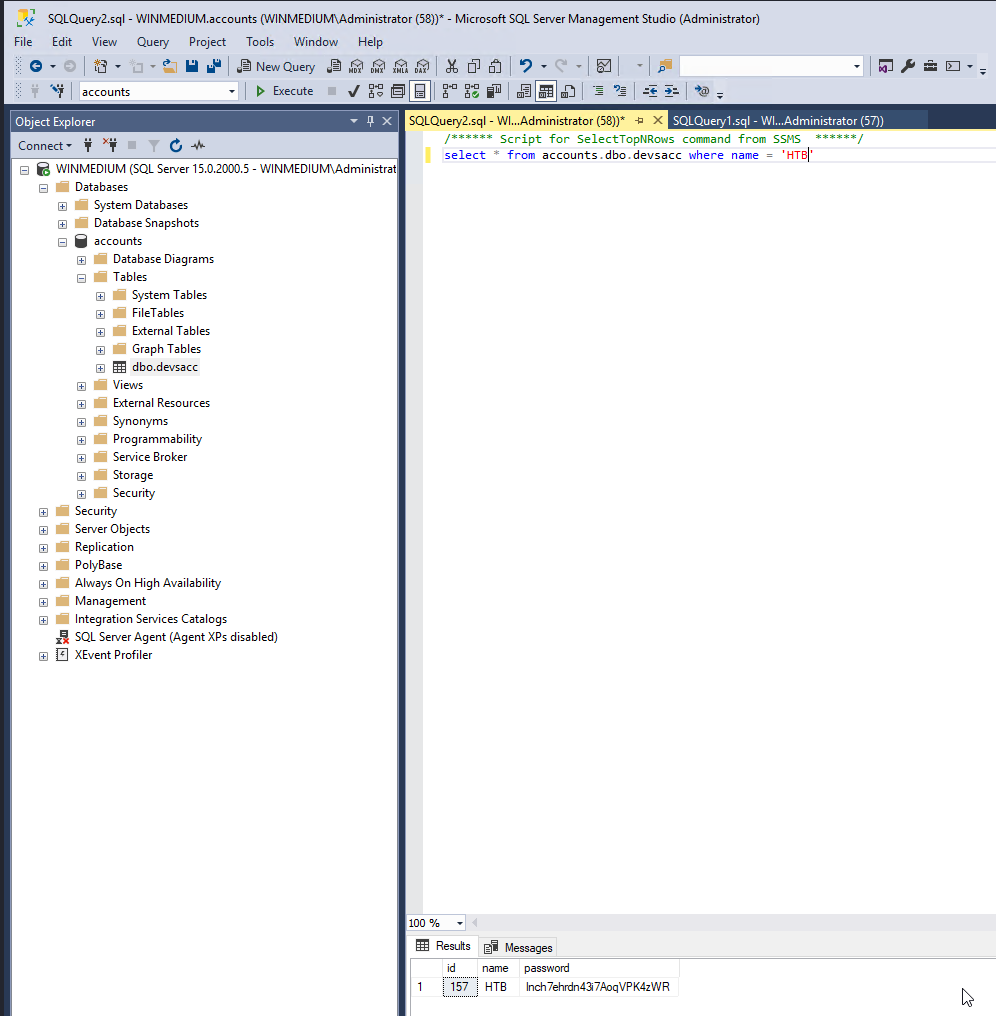The image size is (996, 1016).
Task: Click the Change Connection icon
Action: pyautogui.click(x=58, y=91)
